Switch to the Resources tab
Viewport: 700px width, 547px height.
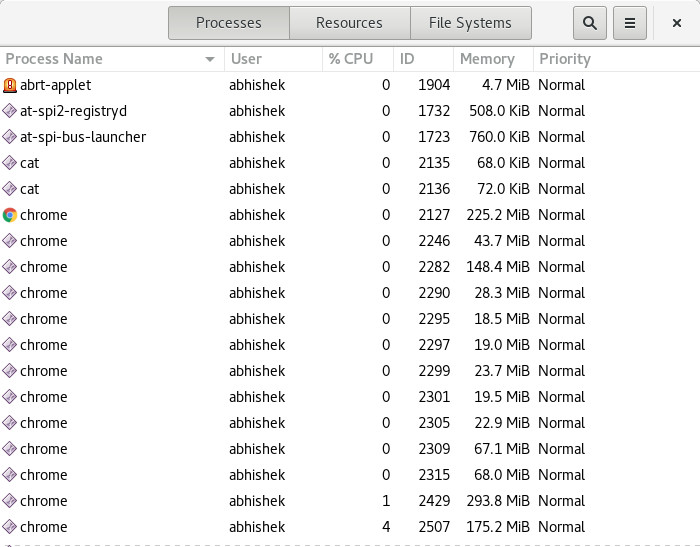[349, 23]
